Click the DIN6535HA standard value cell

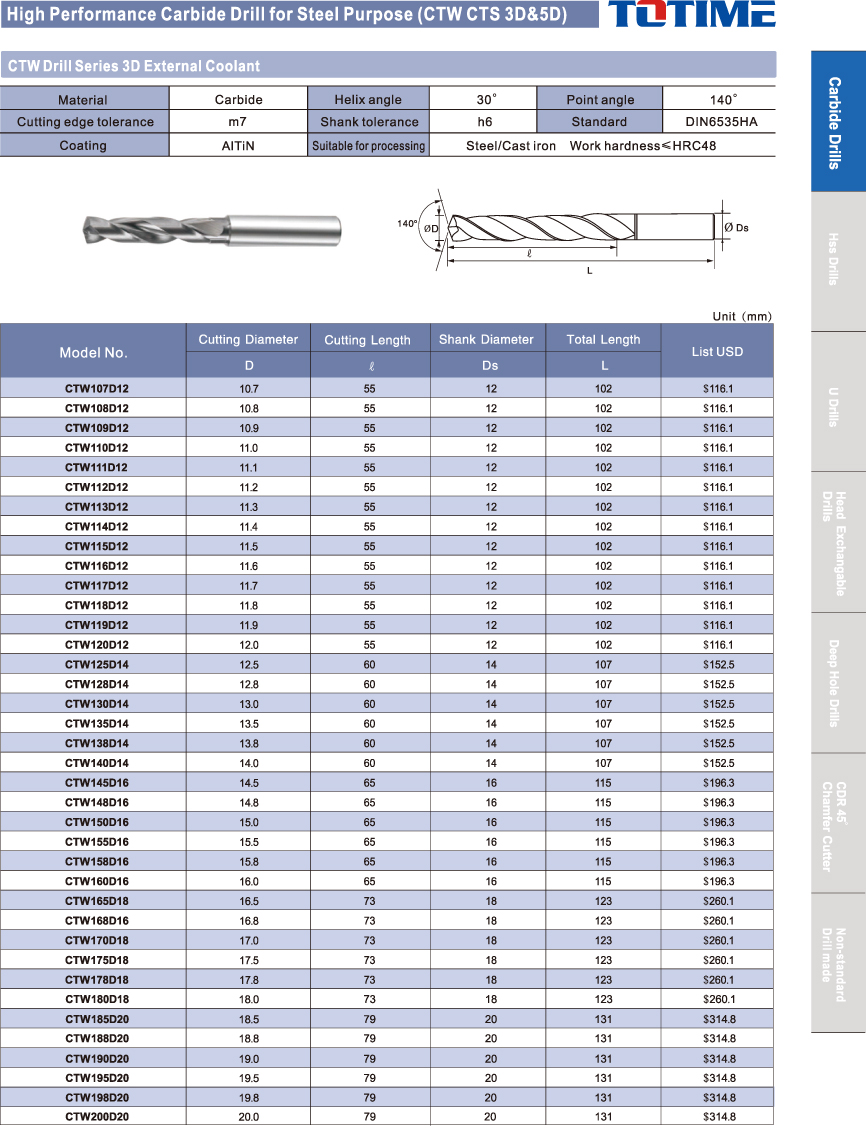click(720, 122)
